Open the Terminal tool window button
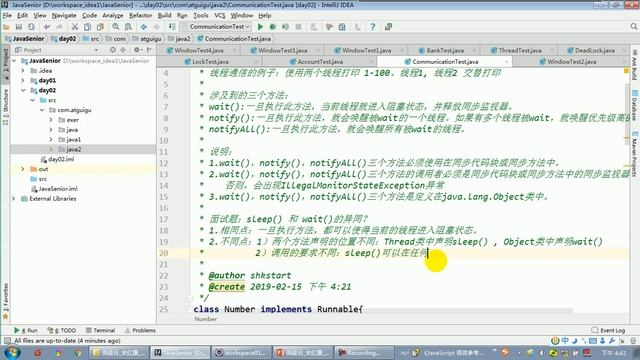 100,330
